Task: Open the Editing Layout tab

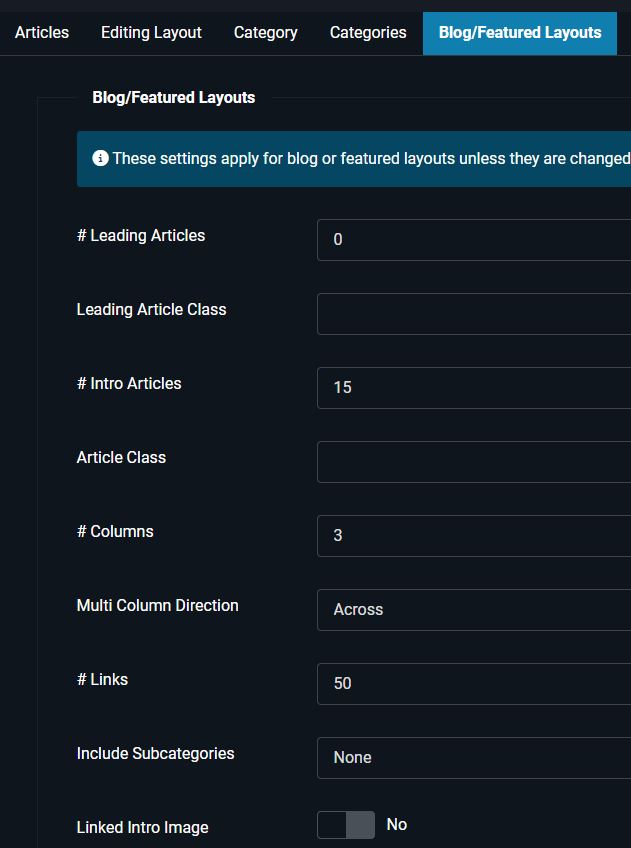Action: pos(151,32)
